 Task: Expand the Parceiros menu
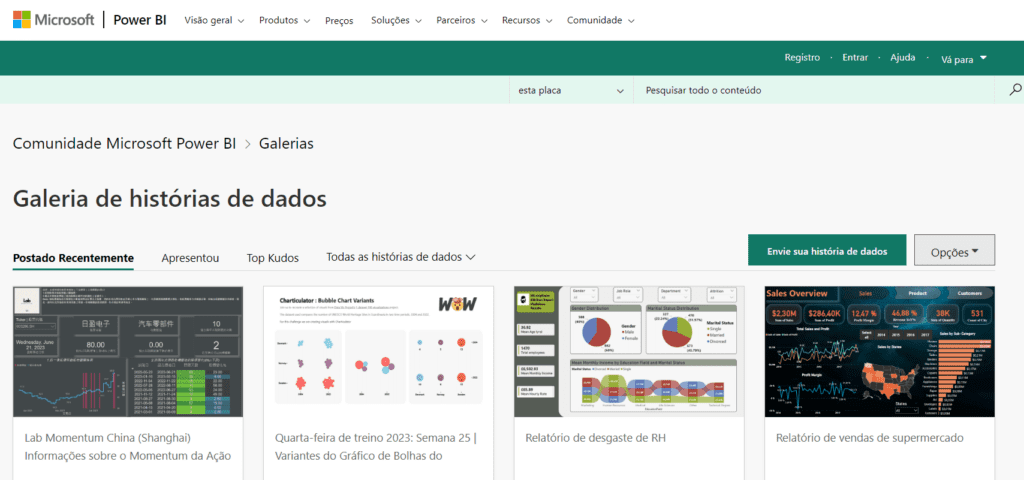(462, 20)
